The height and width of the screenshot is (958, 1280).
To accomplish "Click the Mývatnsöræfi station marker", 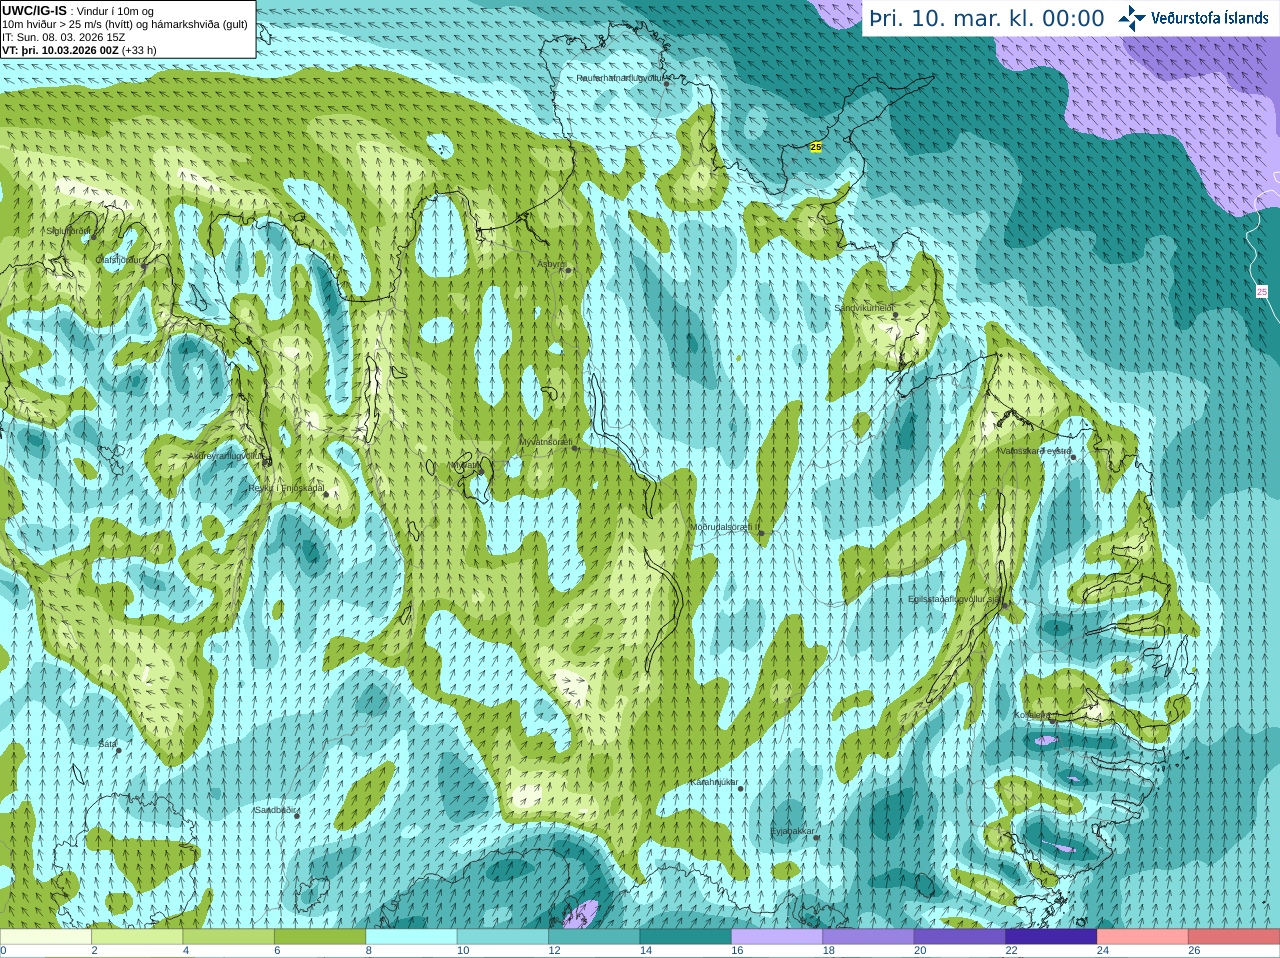I will [575, 448].
